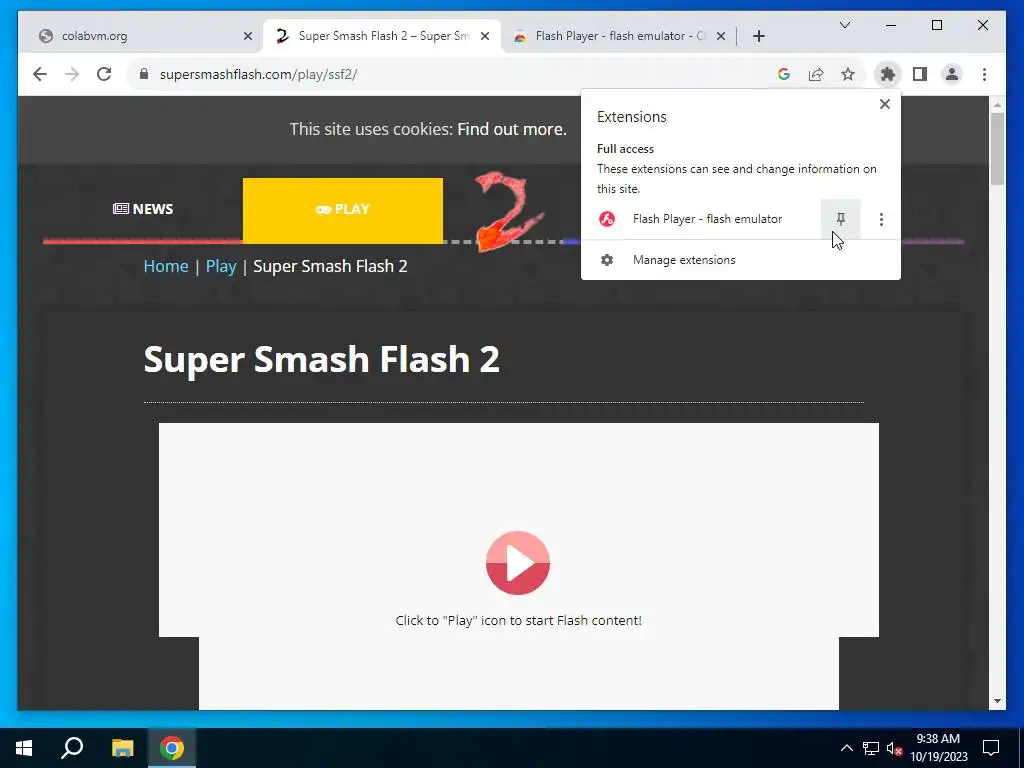Go back to previous page
This screenshot has height=768, width=1024.
coord(40,74)
